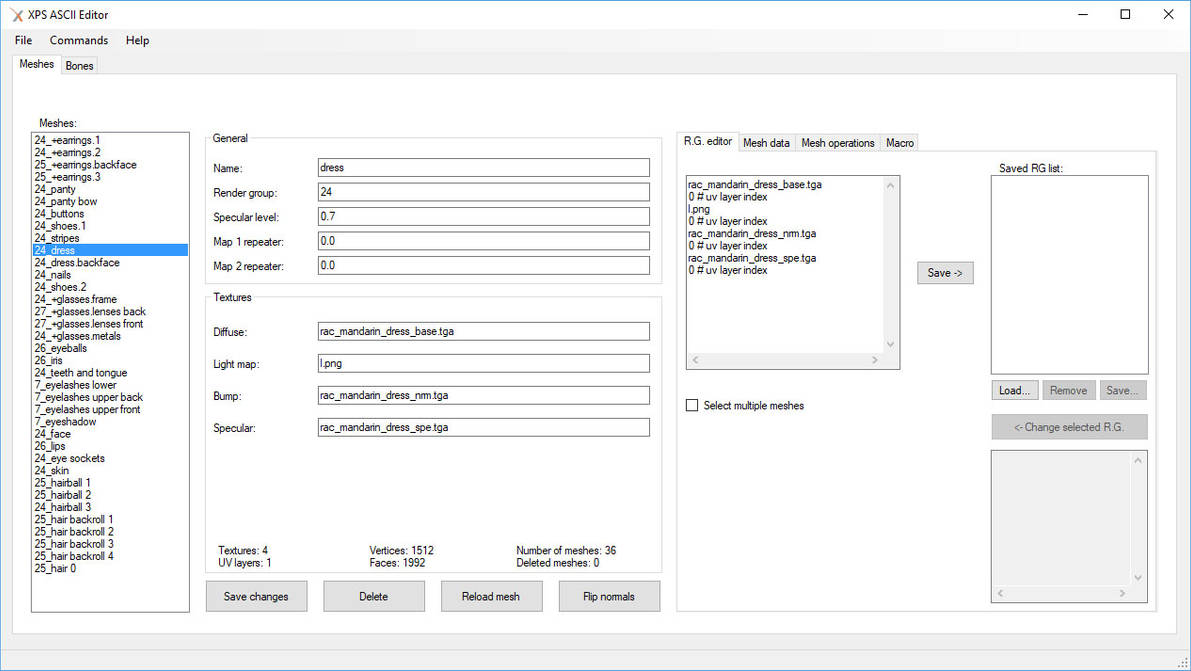Enable the Select multiple meshes checkbox
This screenshot has width=1191, height=671.
tap(692, 405)
